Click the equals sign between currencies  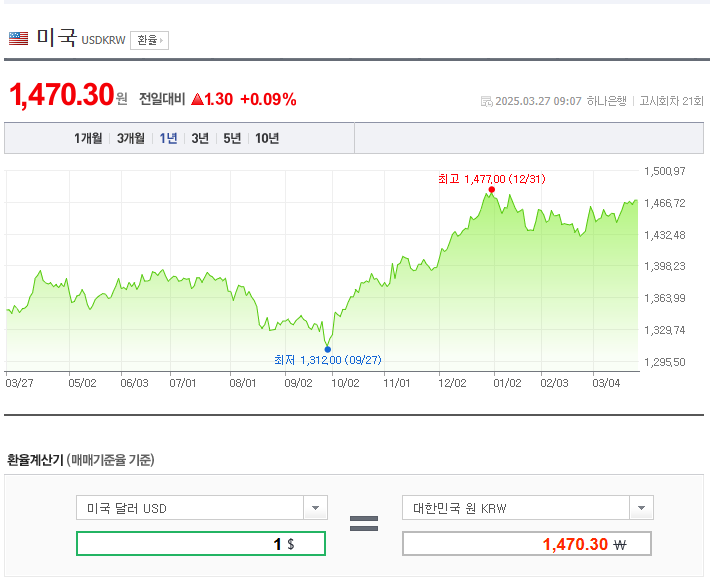tap(364, 523)
